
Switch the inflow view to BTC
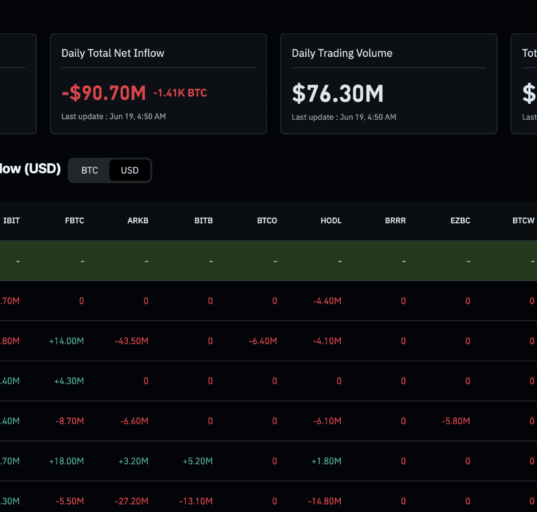(x=89, y=170)
